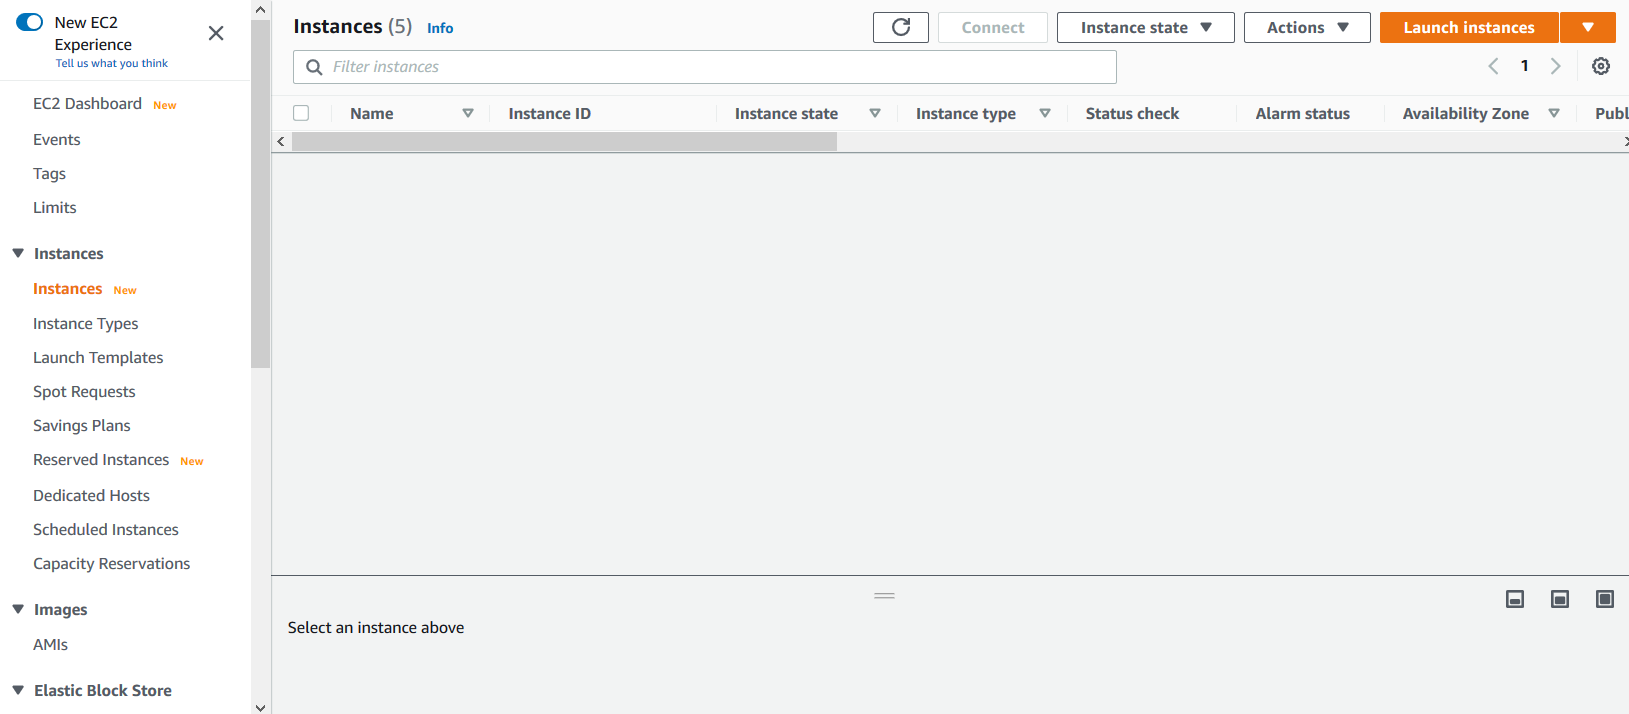The image size is (1629, 714).
Task: Open Events page
Action: 56,140
